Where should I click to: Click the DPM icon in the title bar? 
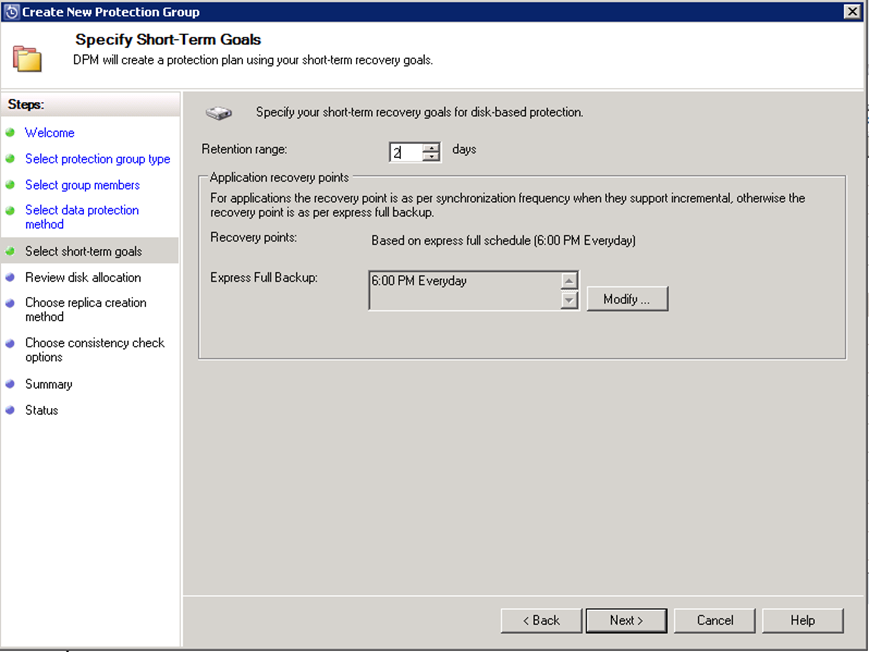pyautogui.click(x=11, y=12)
